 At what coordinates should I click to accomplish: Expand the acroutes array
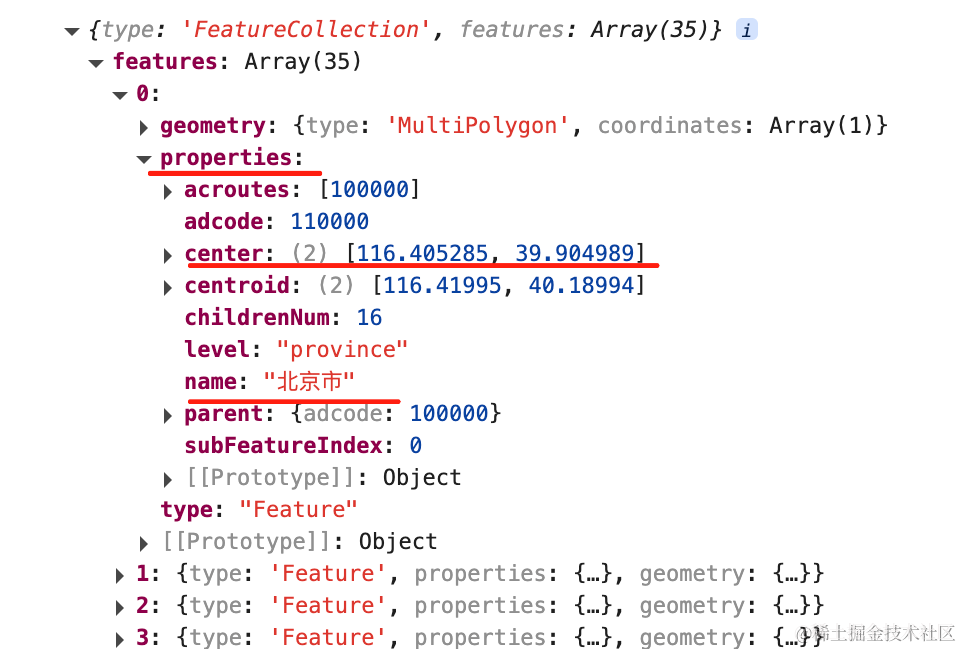(x=167, y=191)
